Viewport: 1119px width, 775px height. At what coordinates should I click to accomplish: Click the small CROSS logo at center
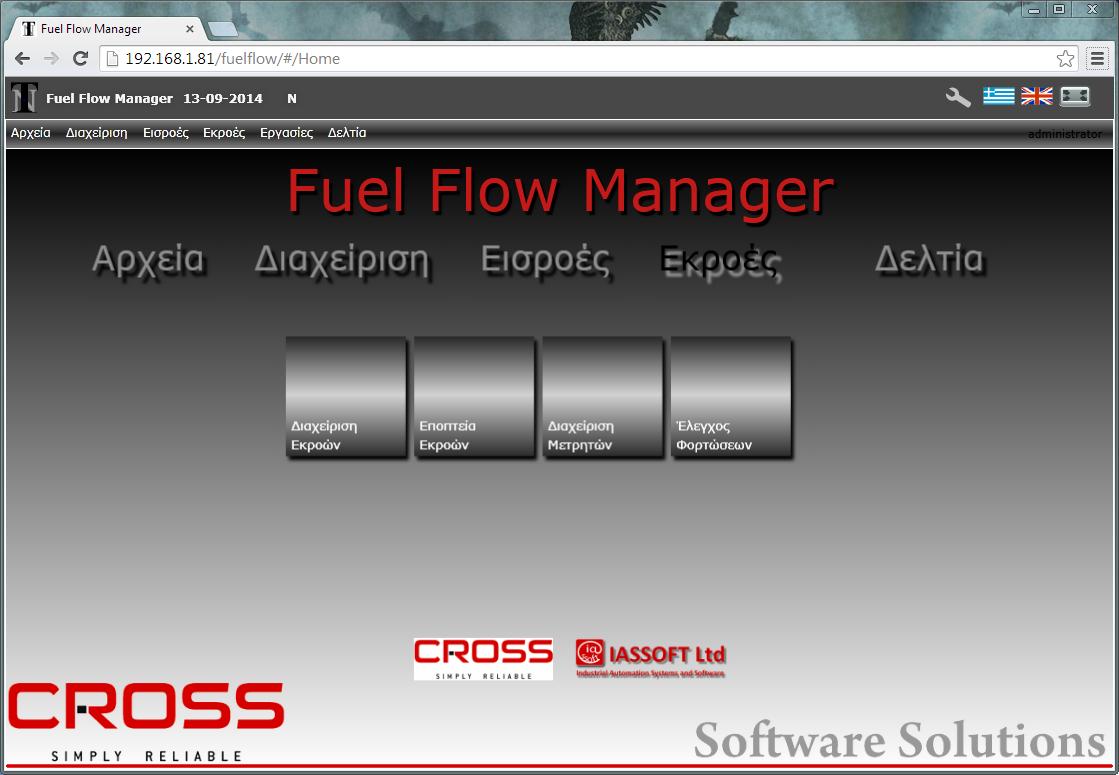coord(483,659)
